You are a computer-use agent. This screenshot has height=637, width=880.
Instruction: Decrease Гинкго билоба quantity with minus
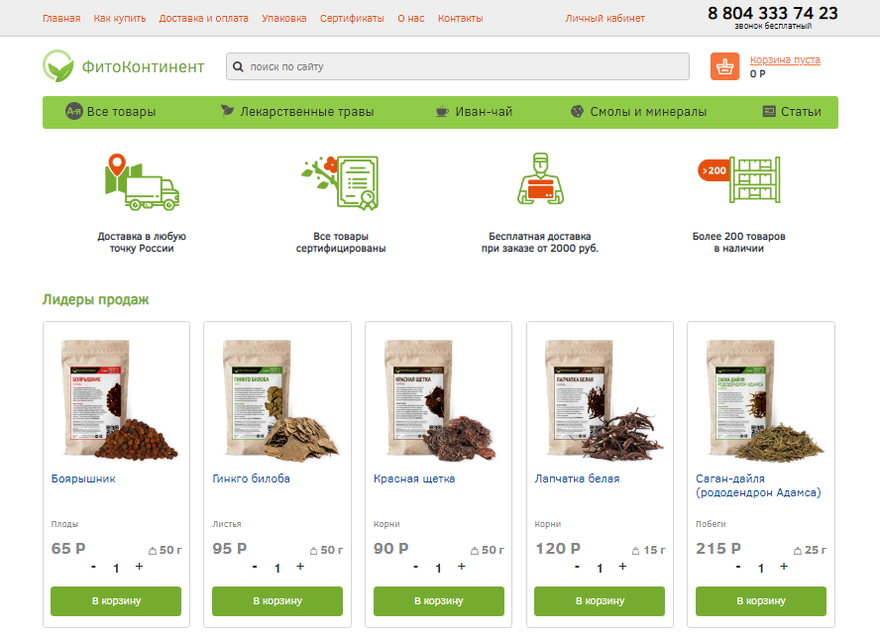pyautogui.click(x=255, y=567)
